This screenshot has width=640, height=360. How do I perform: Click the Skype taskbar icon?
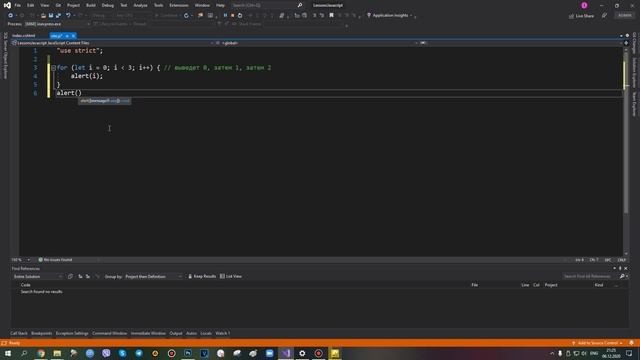(122, 353)
